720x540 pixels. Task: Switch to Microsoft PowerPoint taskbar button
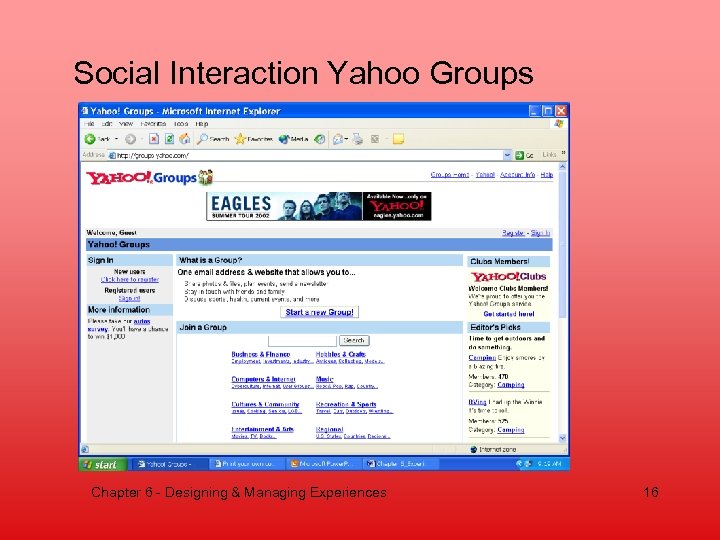(x=323, y=464)
